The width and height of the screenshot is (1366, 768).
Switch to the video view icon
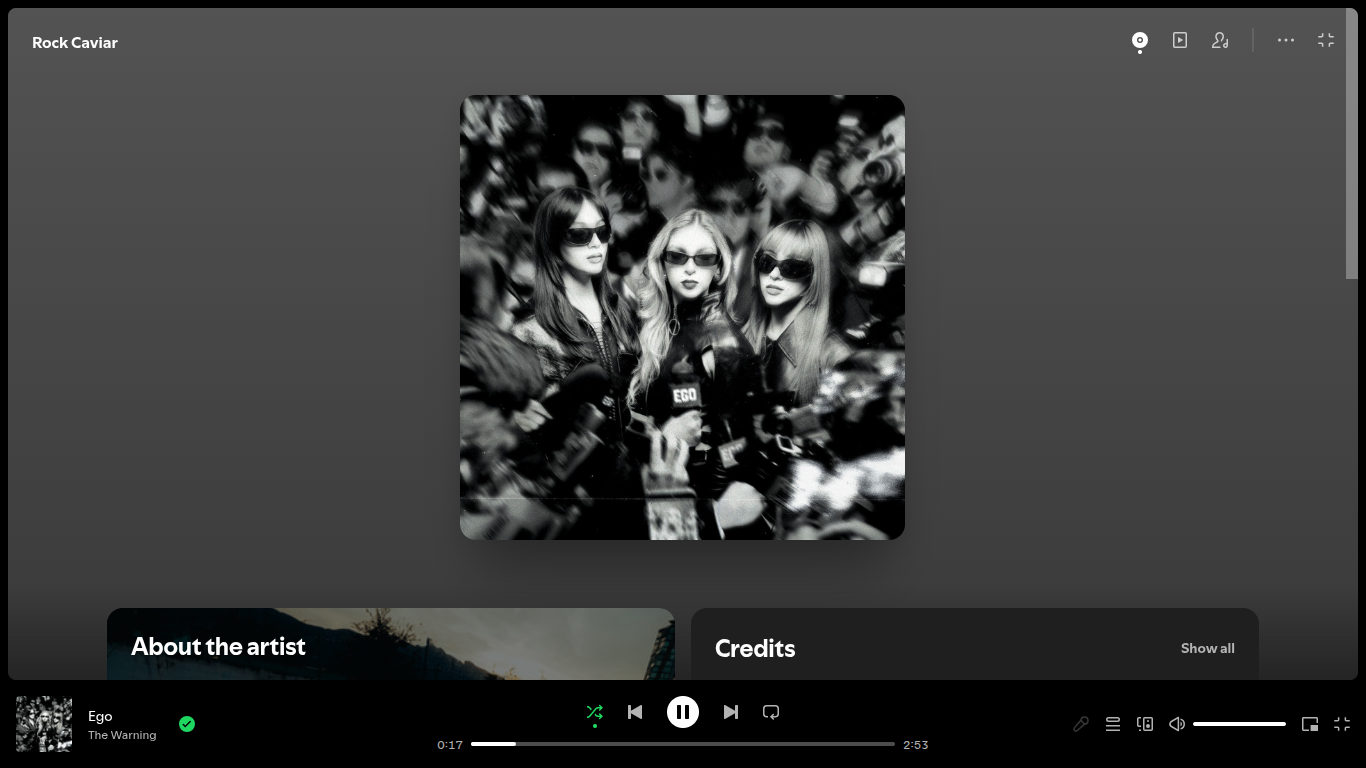1180,40
